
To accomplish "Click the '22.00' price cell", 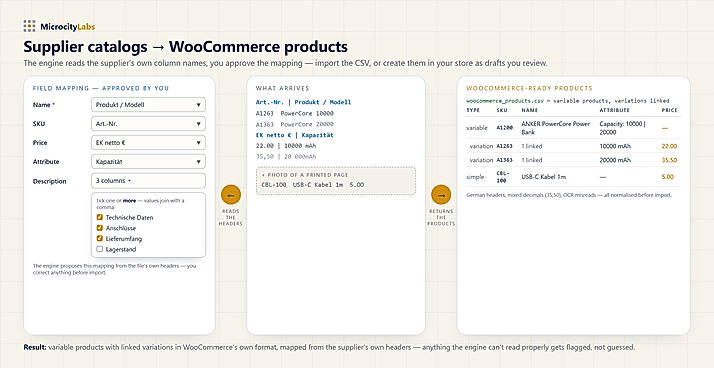I will 669,146.
